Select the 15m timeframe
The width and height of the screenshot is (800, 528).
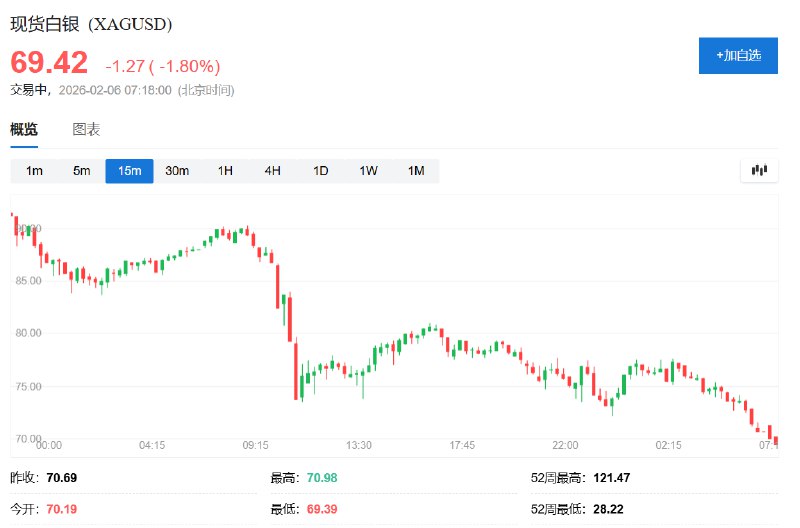tap(129, 171)
